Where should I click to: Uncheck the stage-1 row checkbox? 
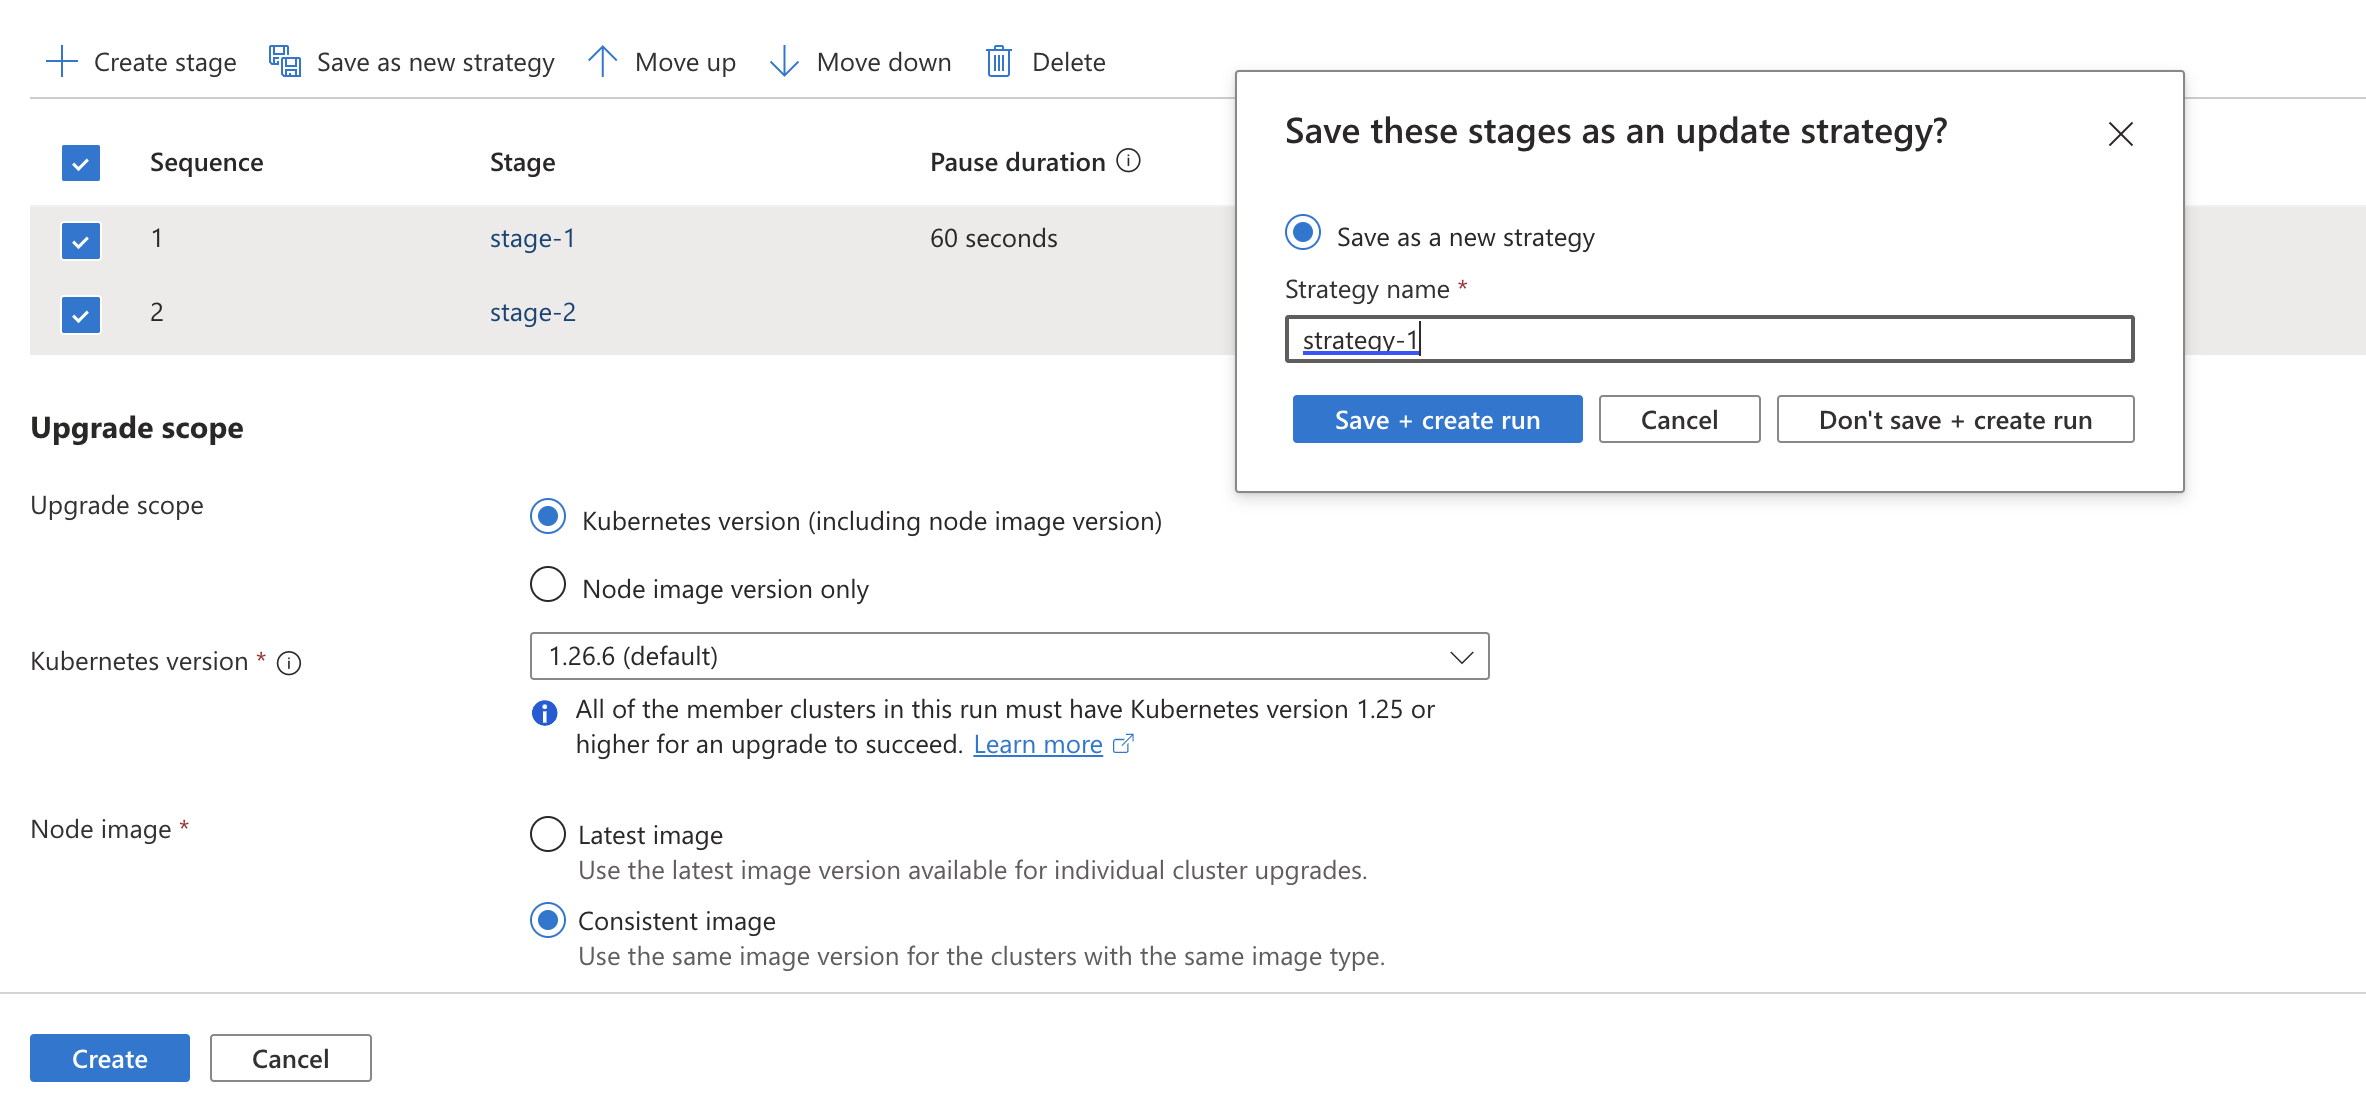click(x=81, y=241)
